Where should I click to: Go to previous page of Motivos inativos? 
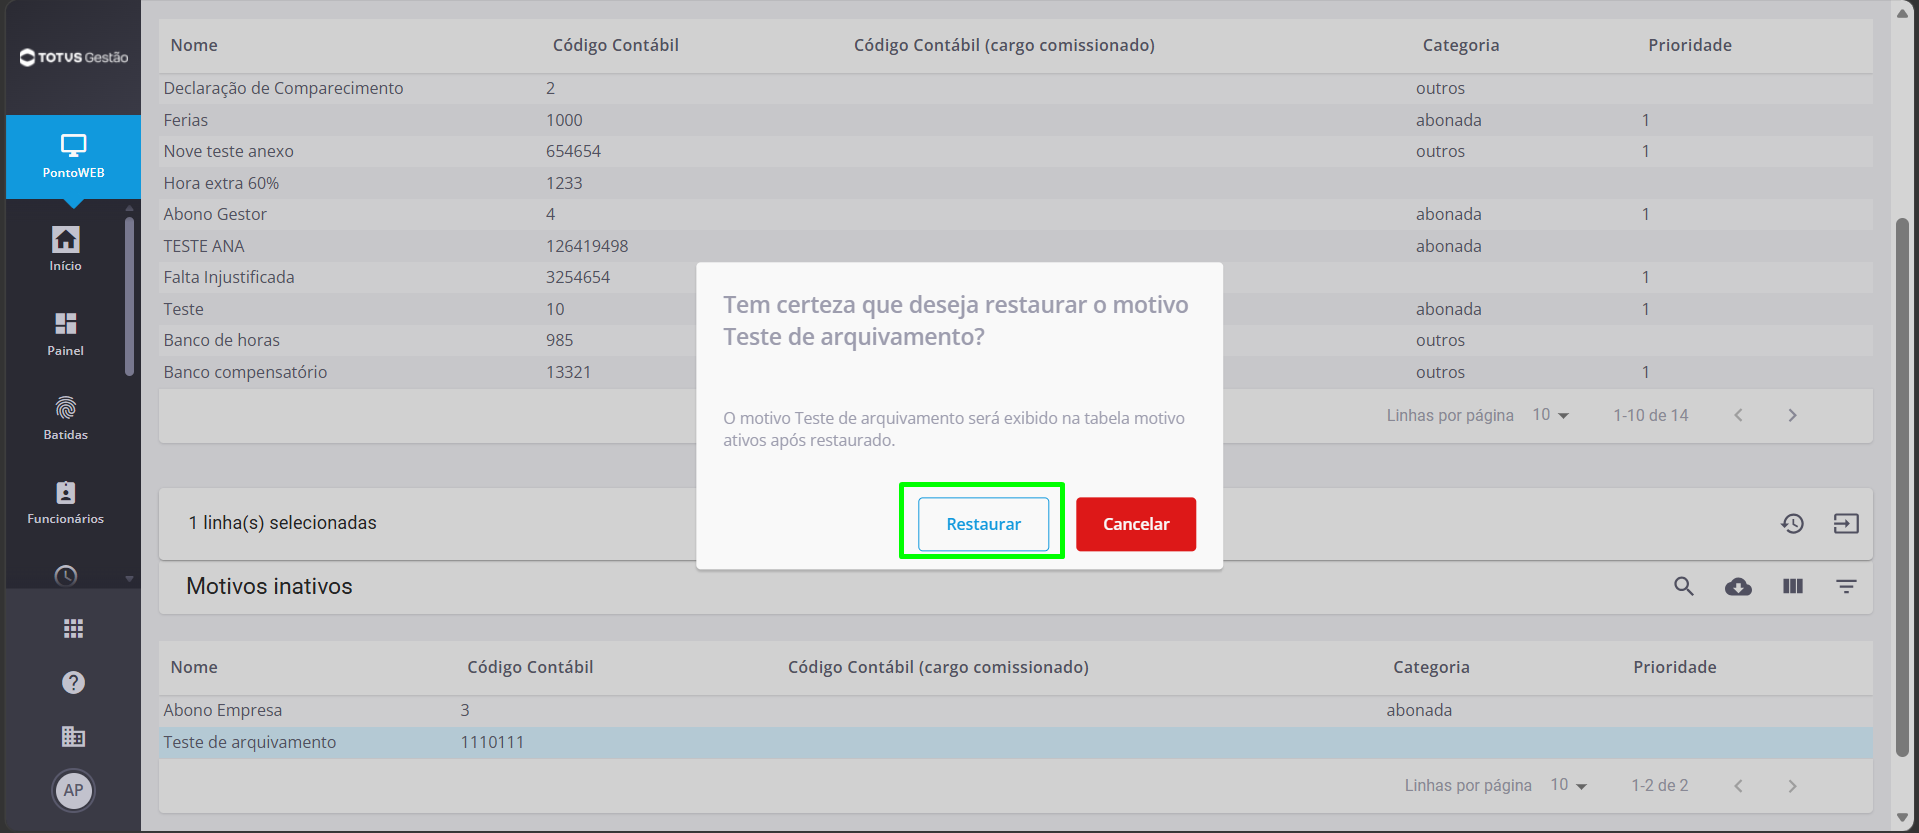pyautogui.click(x=1738, y=785)
